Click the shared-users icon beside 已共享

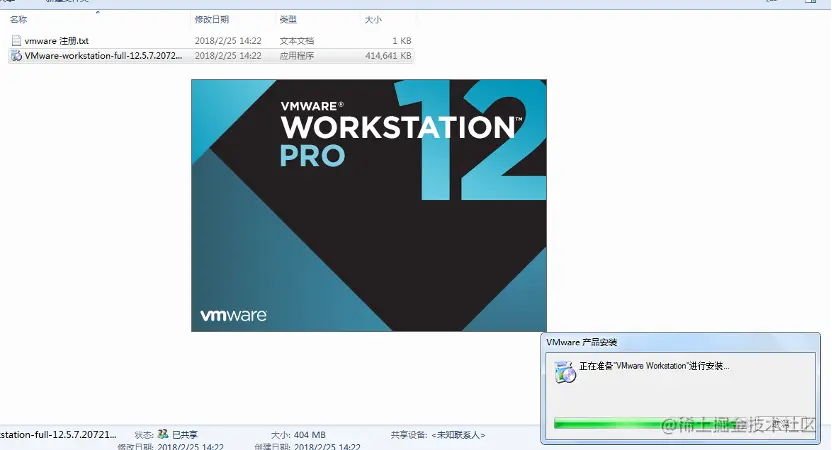163,434
